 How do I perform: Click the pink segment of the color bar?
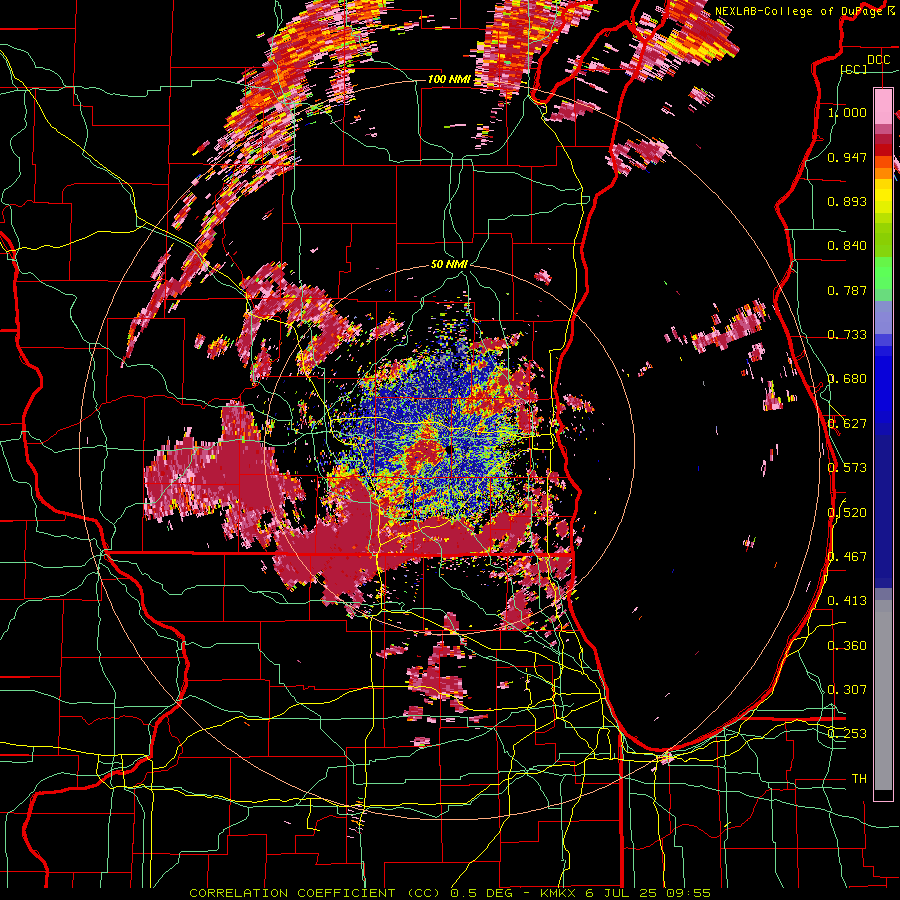click(883, 107)
